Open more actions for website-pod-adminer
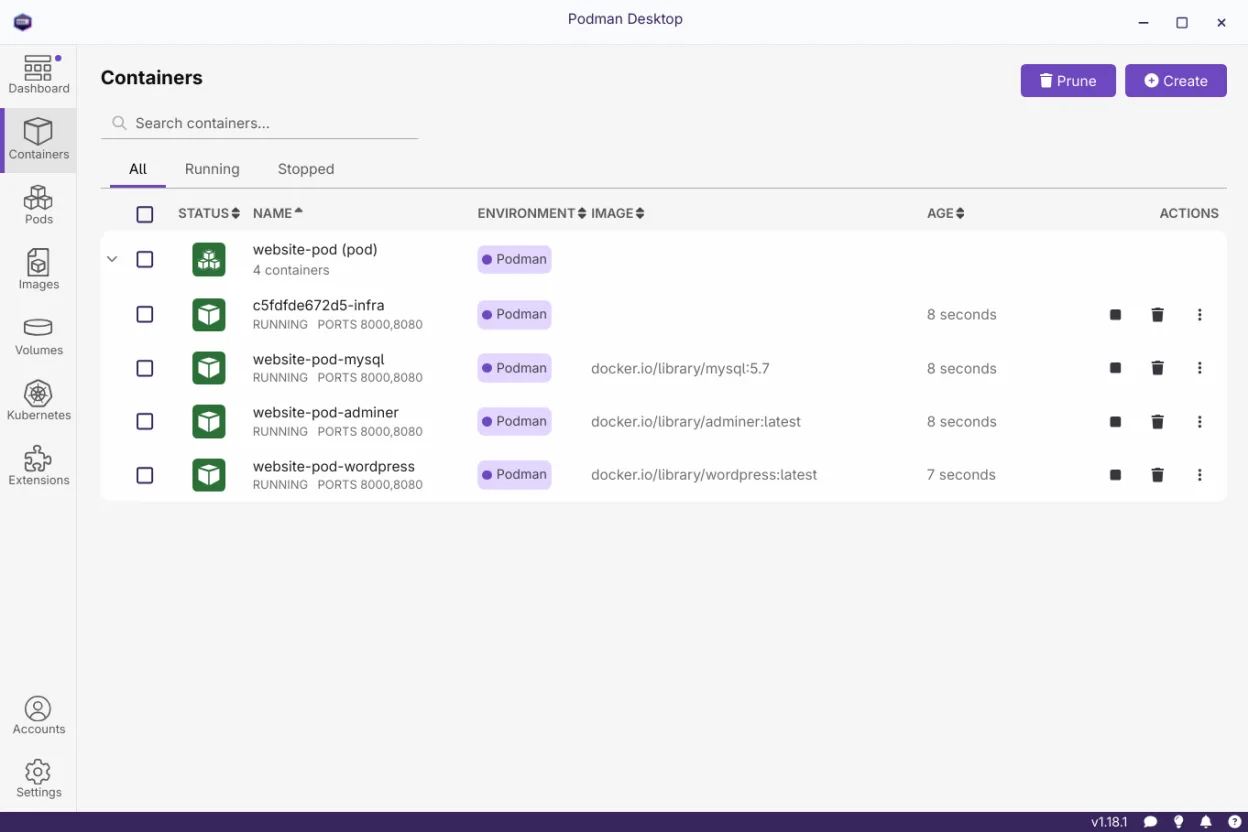This screenshot has width=1248, height=832. click(1200, 422)
